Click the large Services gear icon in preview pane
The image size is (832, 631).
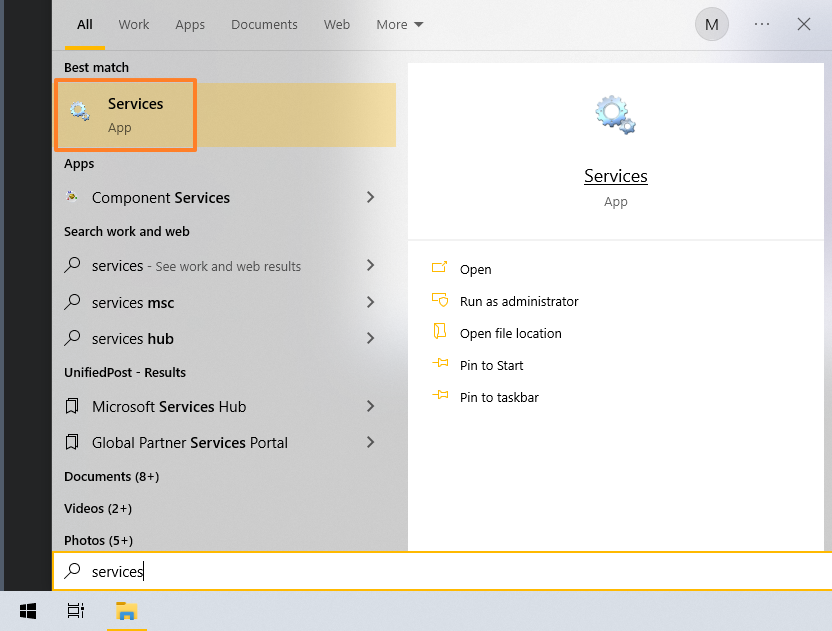616,115
